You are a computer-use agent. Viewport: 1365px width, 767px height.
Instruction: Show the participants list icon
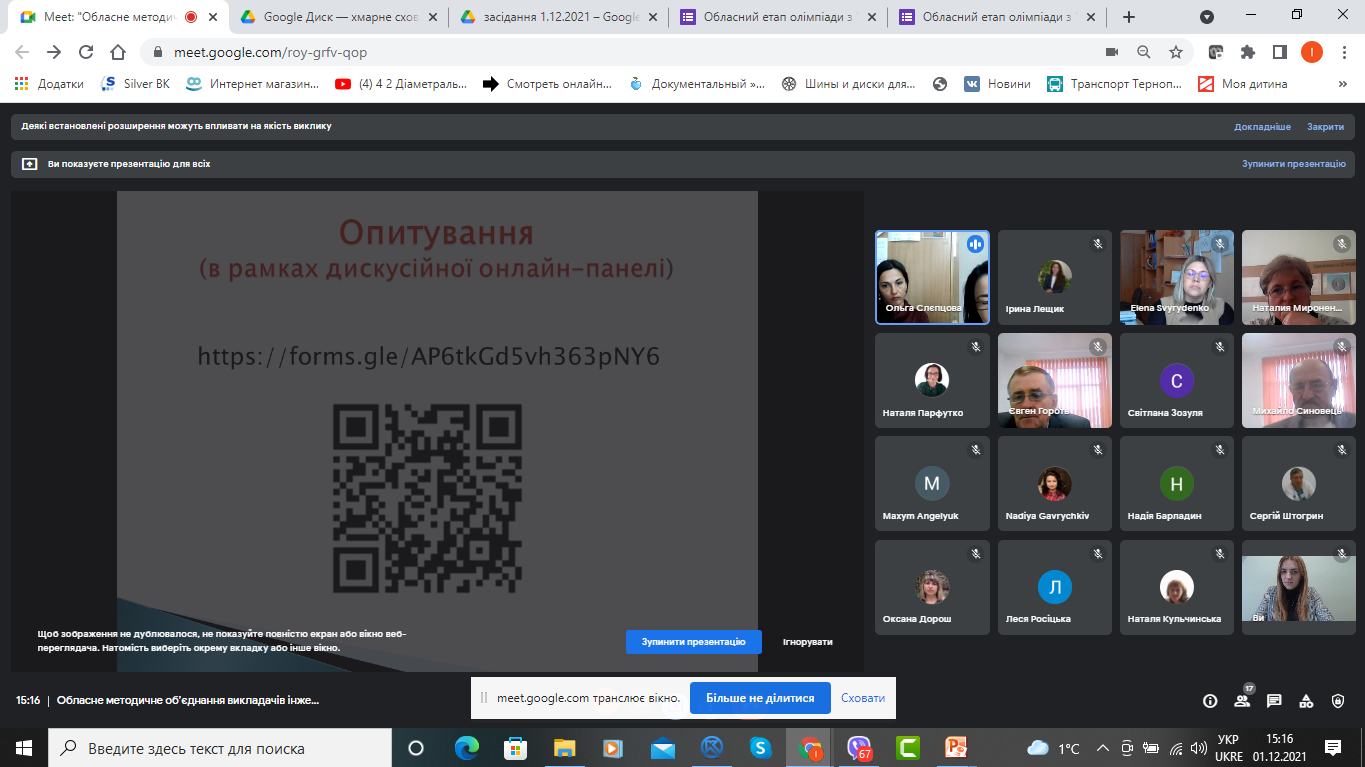pos(1242,701)
